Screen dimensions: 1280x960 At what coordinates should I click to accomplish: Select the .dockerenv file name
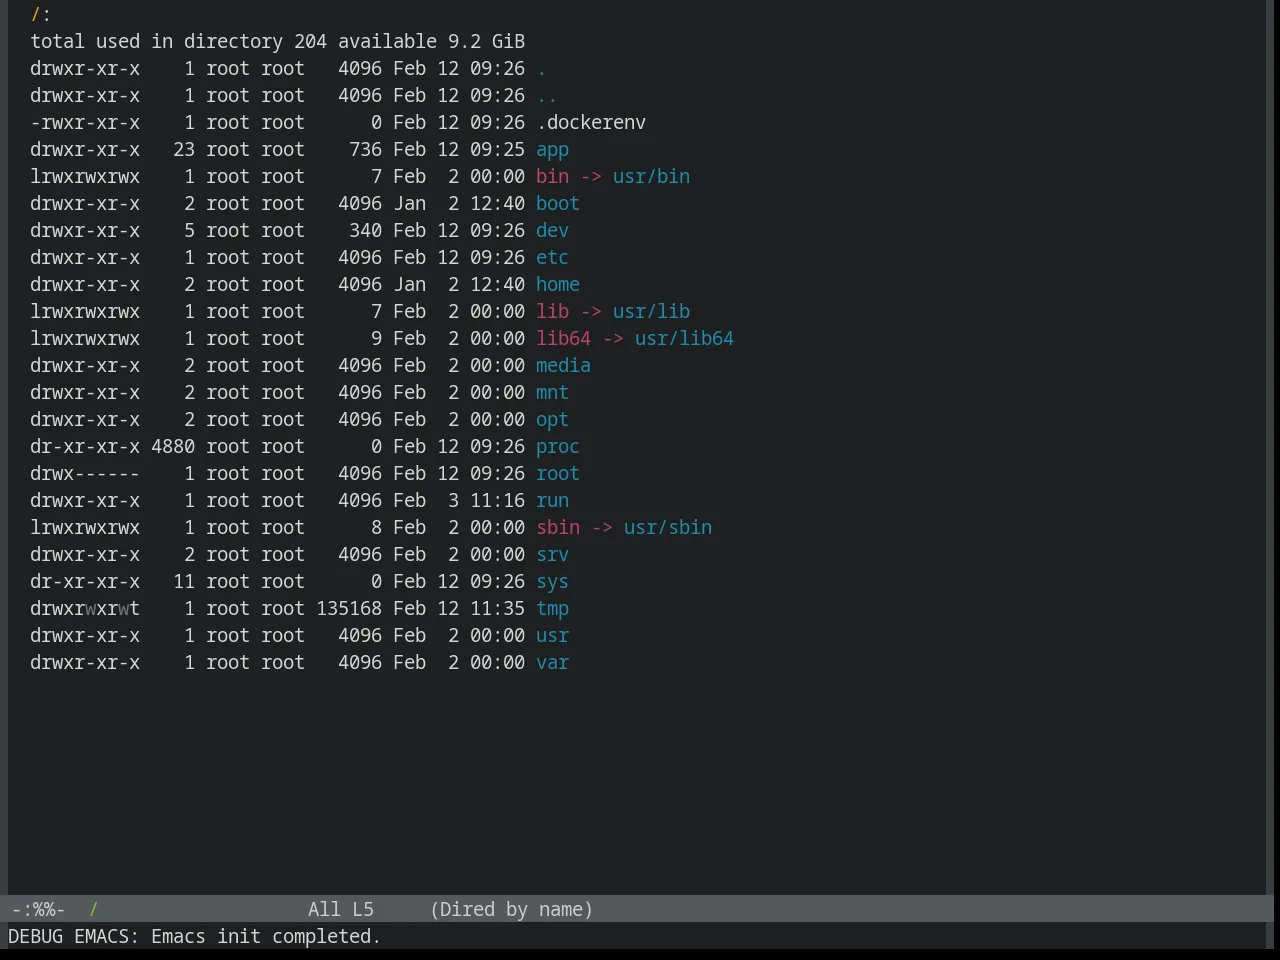click(x=591, y=123)
